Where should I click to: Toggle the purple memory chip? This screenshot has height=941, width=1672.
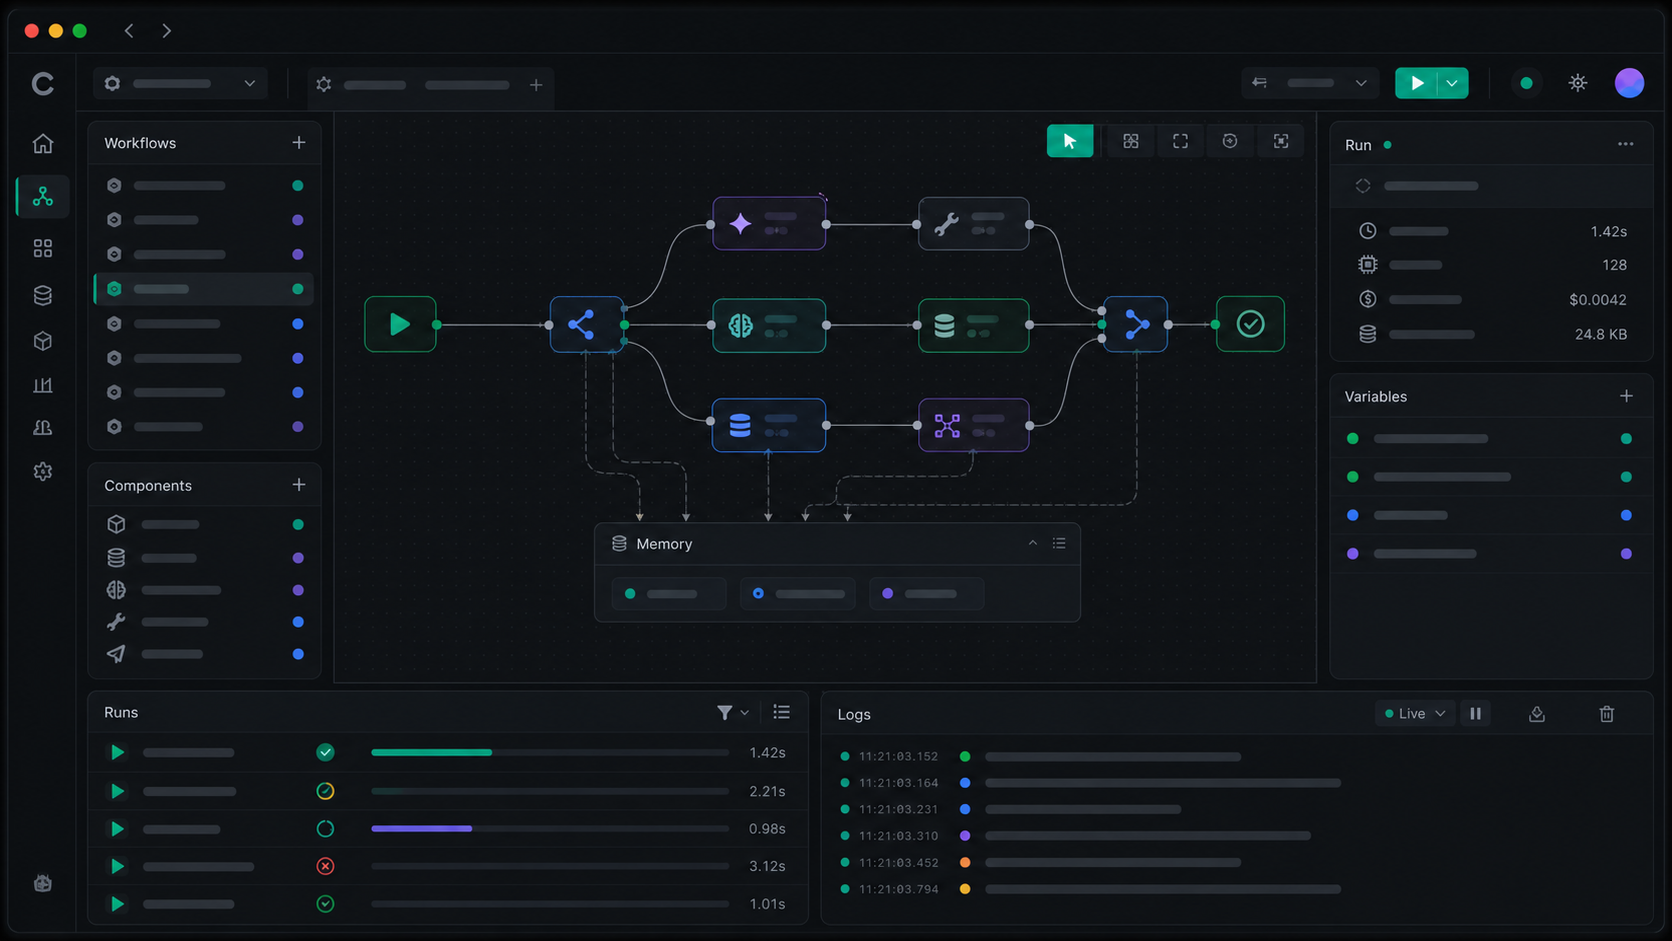(927, 594)
